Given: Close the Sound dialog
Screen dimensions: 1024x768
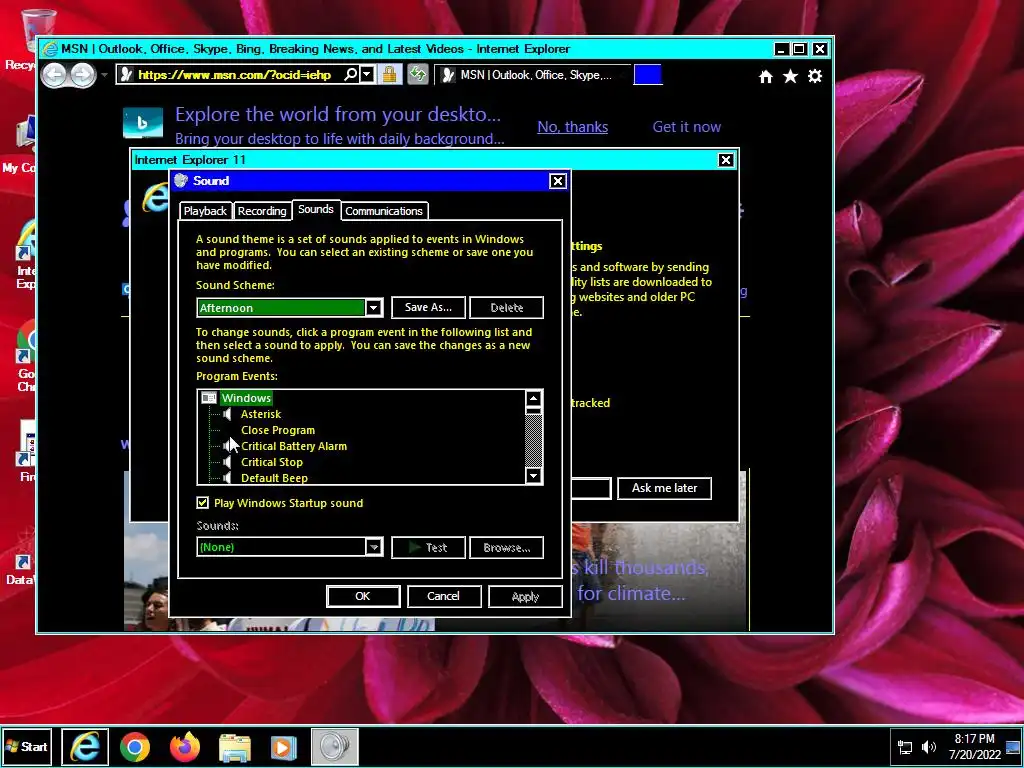Looking at the screenshot, I should pos(558,181).
